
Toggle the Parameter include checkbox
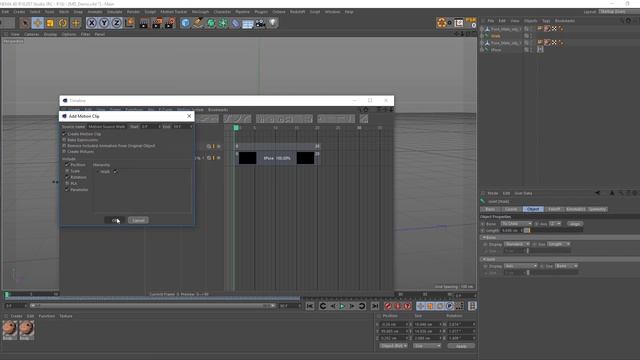click(x=67, y=189)
